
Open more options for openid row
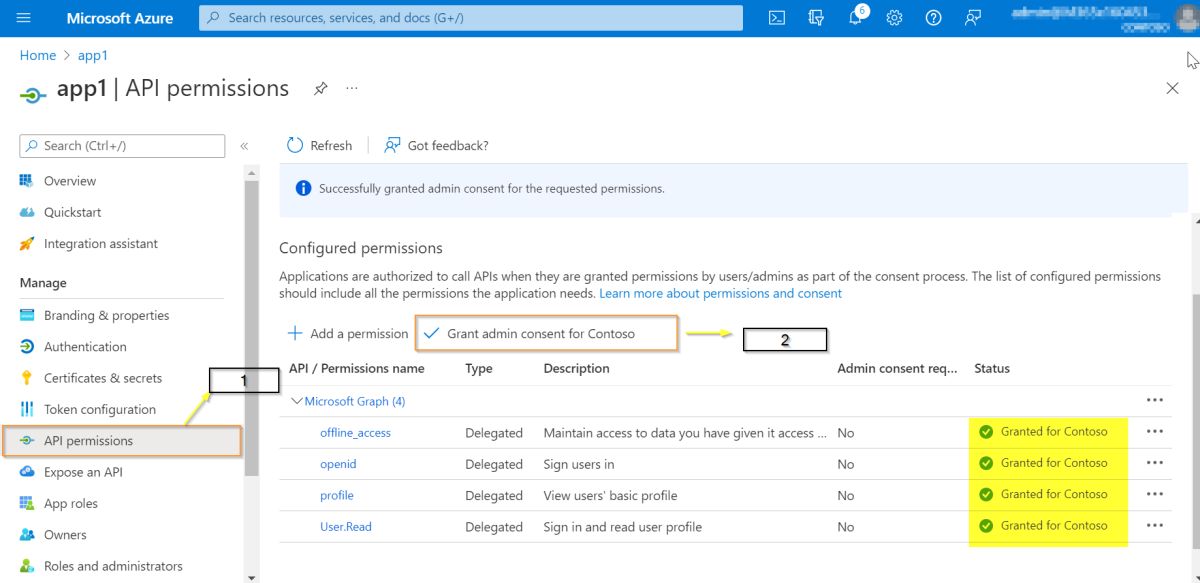click(1155, 463)
